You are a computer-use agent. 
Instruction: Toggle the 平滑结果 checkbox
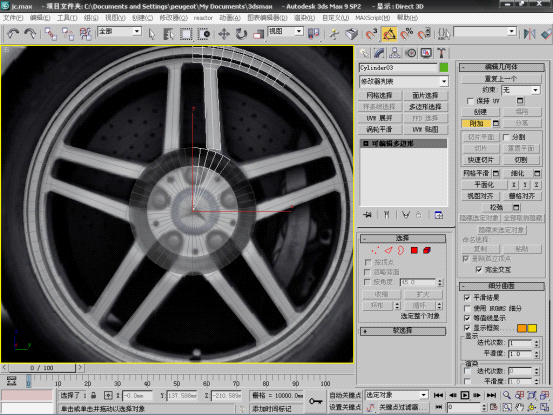click(x=467, y=298)
